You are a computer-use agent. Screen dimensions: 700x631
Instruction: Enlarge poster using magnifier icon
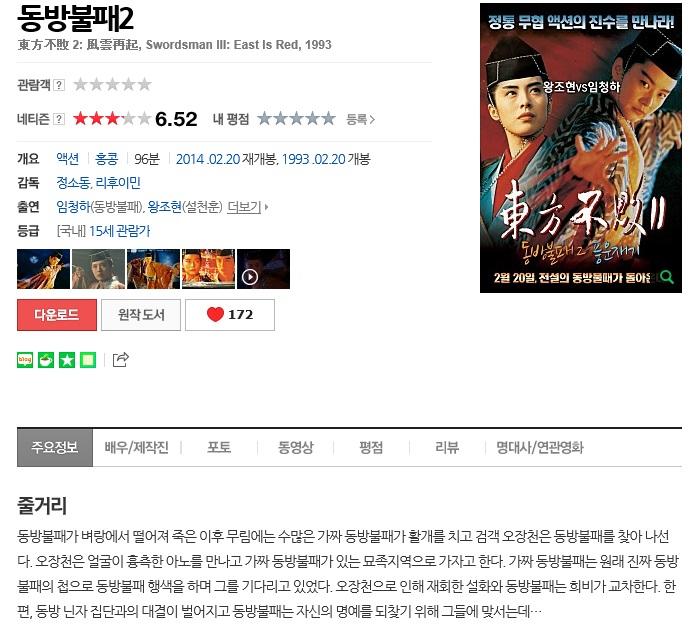click(x=667, y=277)
